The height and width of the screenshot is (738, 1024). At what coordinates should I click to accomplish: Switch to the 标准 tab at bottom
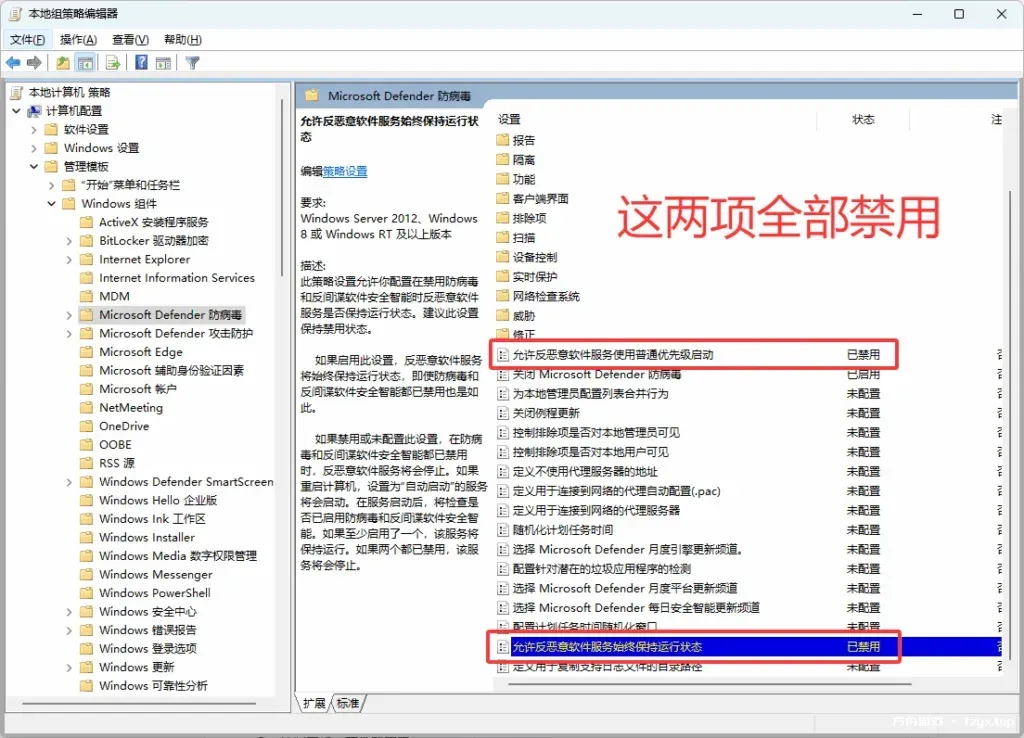click(x=347, y=703)
